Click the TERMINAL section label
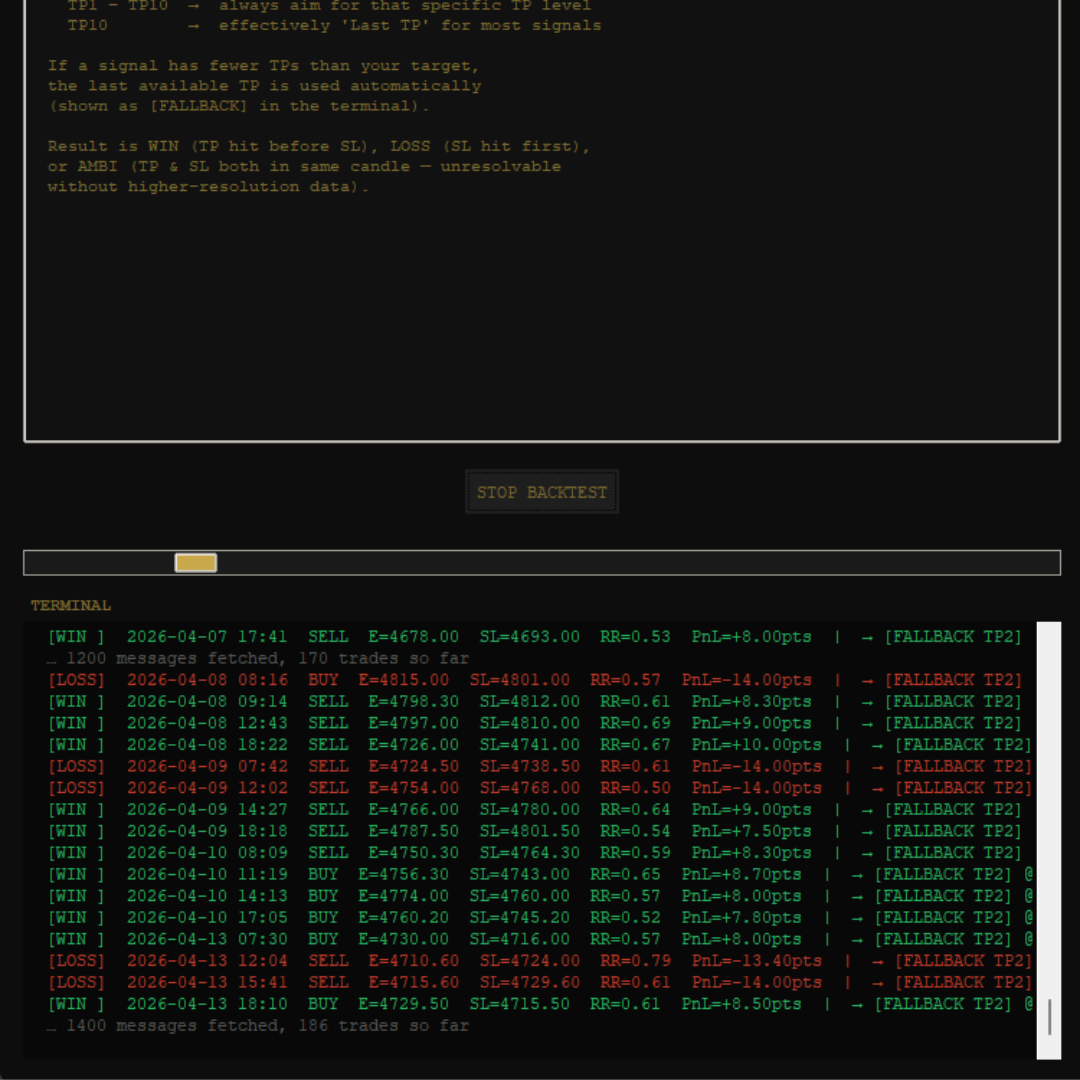The height and width of the screenshot is (1080, 1080). tap(70, 605)
